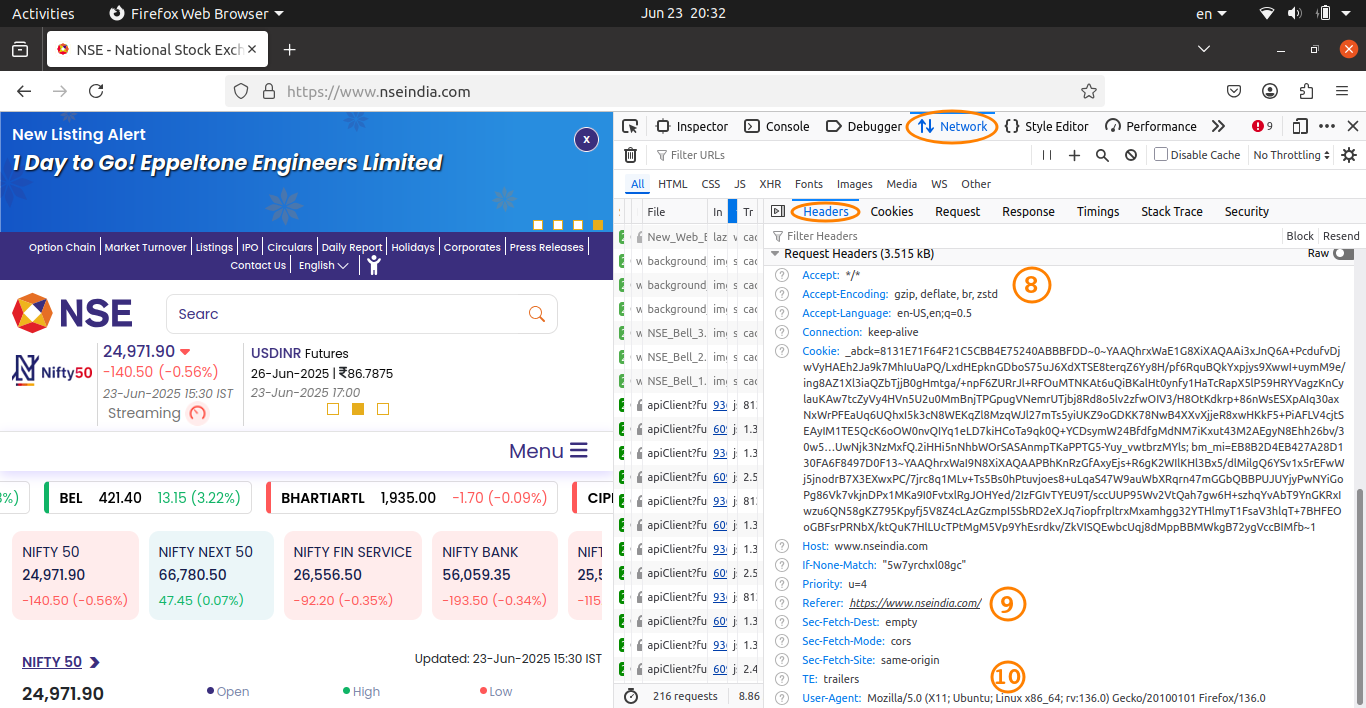Open Firefox Web Browser app menu
1366x708 pixels.
tap(196, 13)
